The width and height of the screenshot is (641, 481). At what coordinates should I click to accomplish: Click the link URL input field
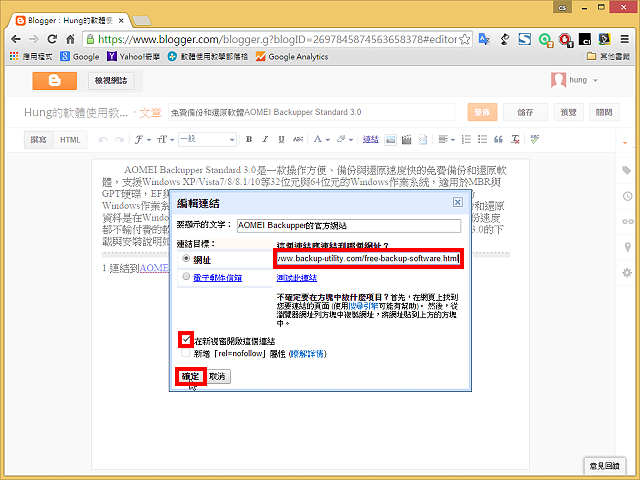(x=368, y=258)
